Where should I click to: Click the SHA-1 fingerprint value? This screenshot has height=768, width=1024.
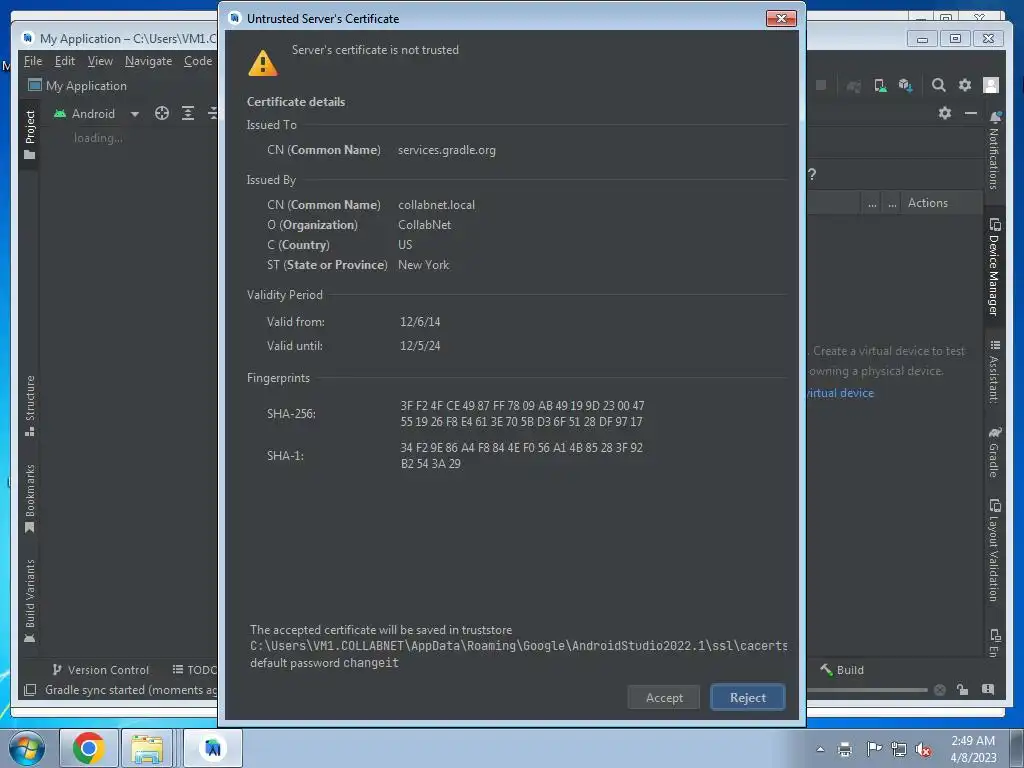521,456
